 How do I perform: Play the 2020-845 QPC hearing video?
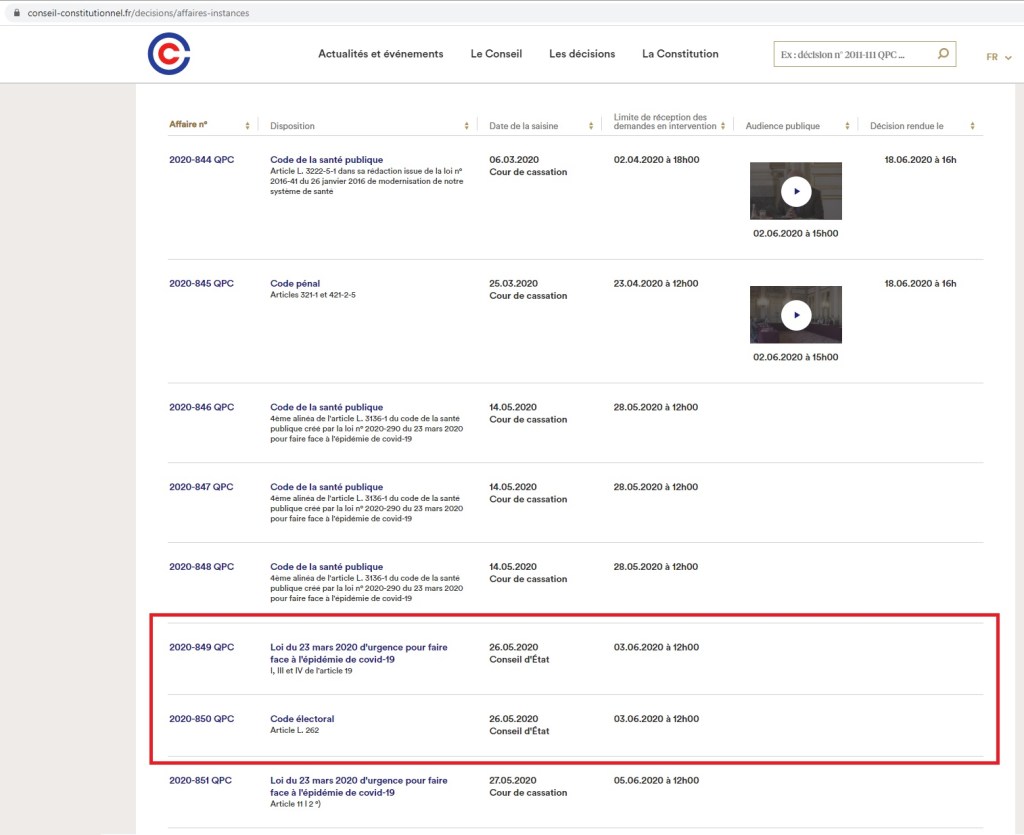pyautogui.click(x=796, y=315)
